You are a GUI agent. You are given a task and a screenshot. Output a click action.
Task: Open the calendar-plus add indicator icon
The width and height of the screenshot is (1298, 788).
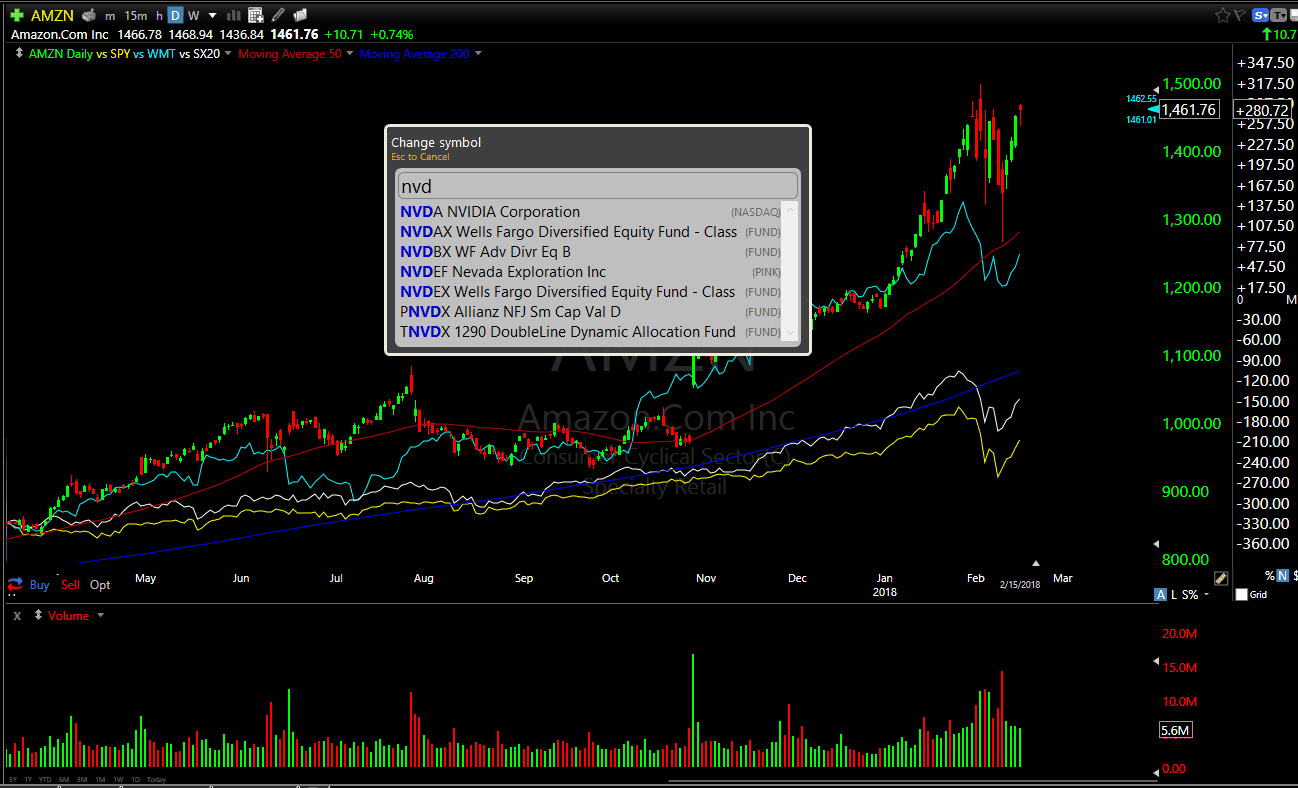click(x=256, y=15)
